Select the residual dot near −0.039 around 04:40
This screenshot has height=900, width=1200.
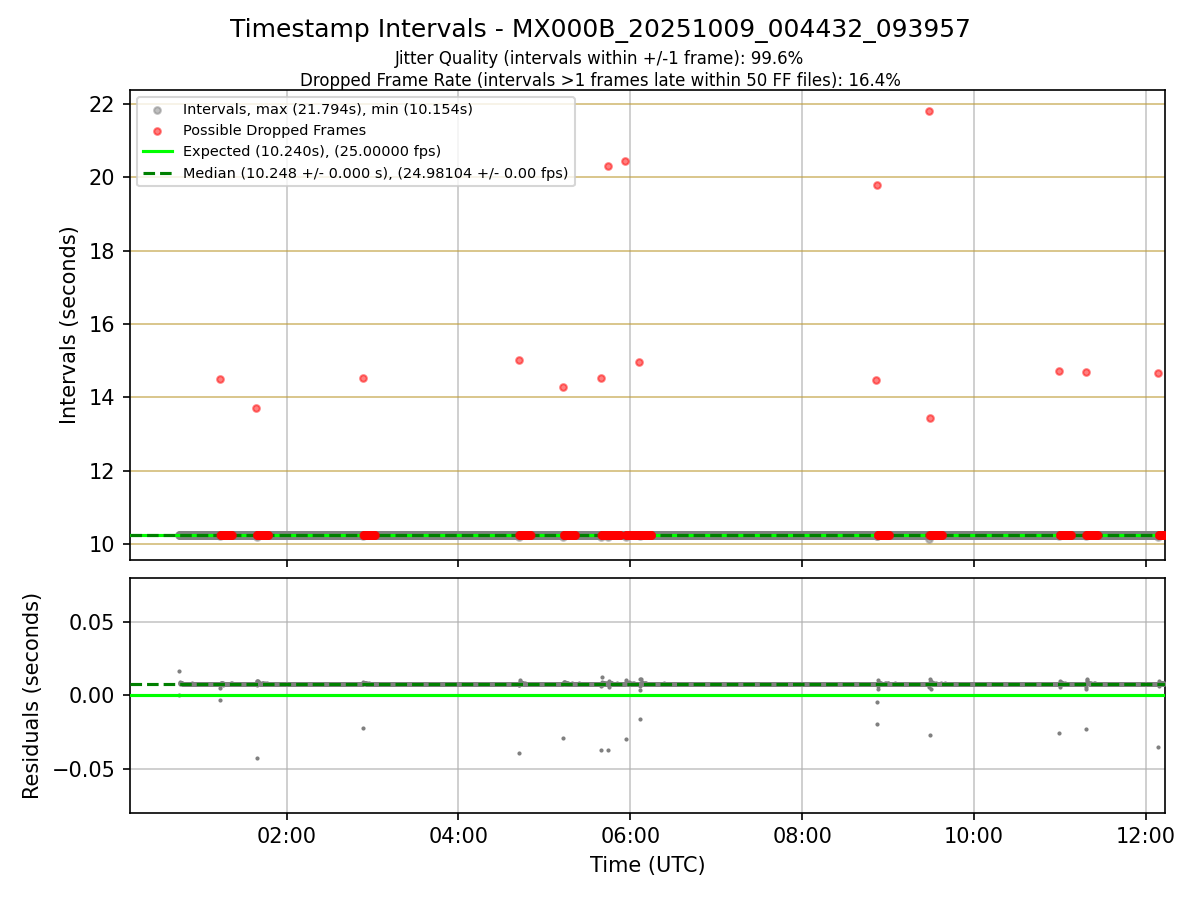[x=519, y=753]
